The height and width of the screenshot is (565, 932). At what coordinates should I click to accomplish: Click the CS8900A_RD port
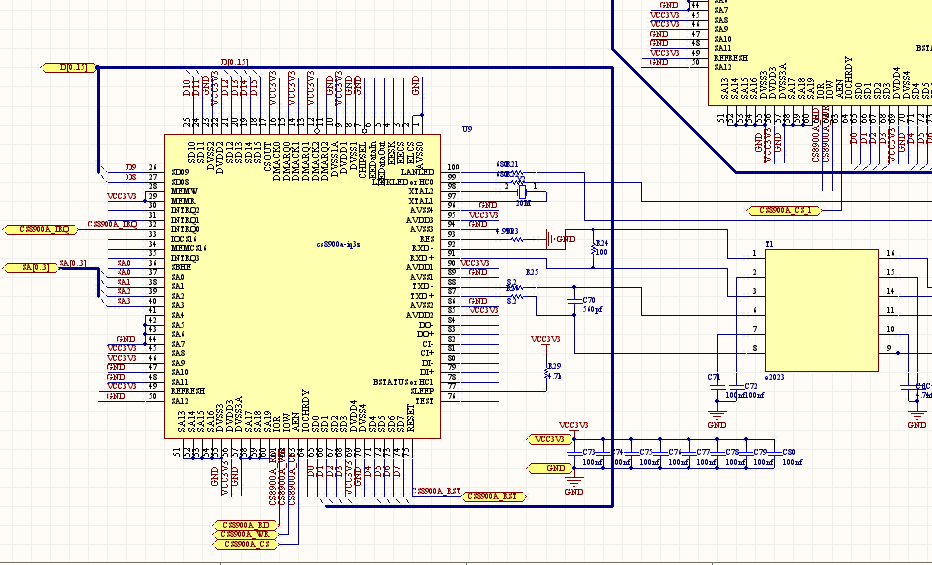[x=246, y=524]
